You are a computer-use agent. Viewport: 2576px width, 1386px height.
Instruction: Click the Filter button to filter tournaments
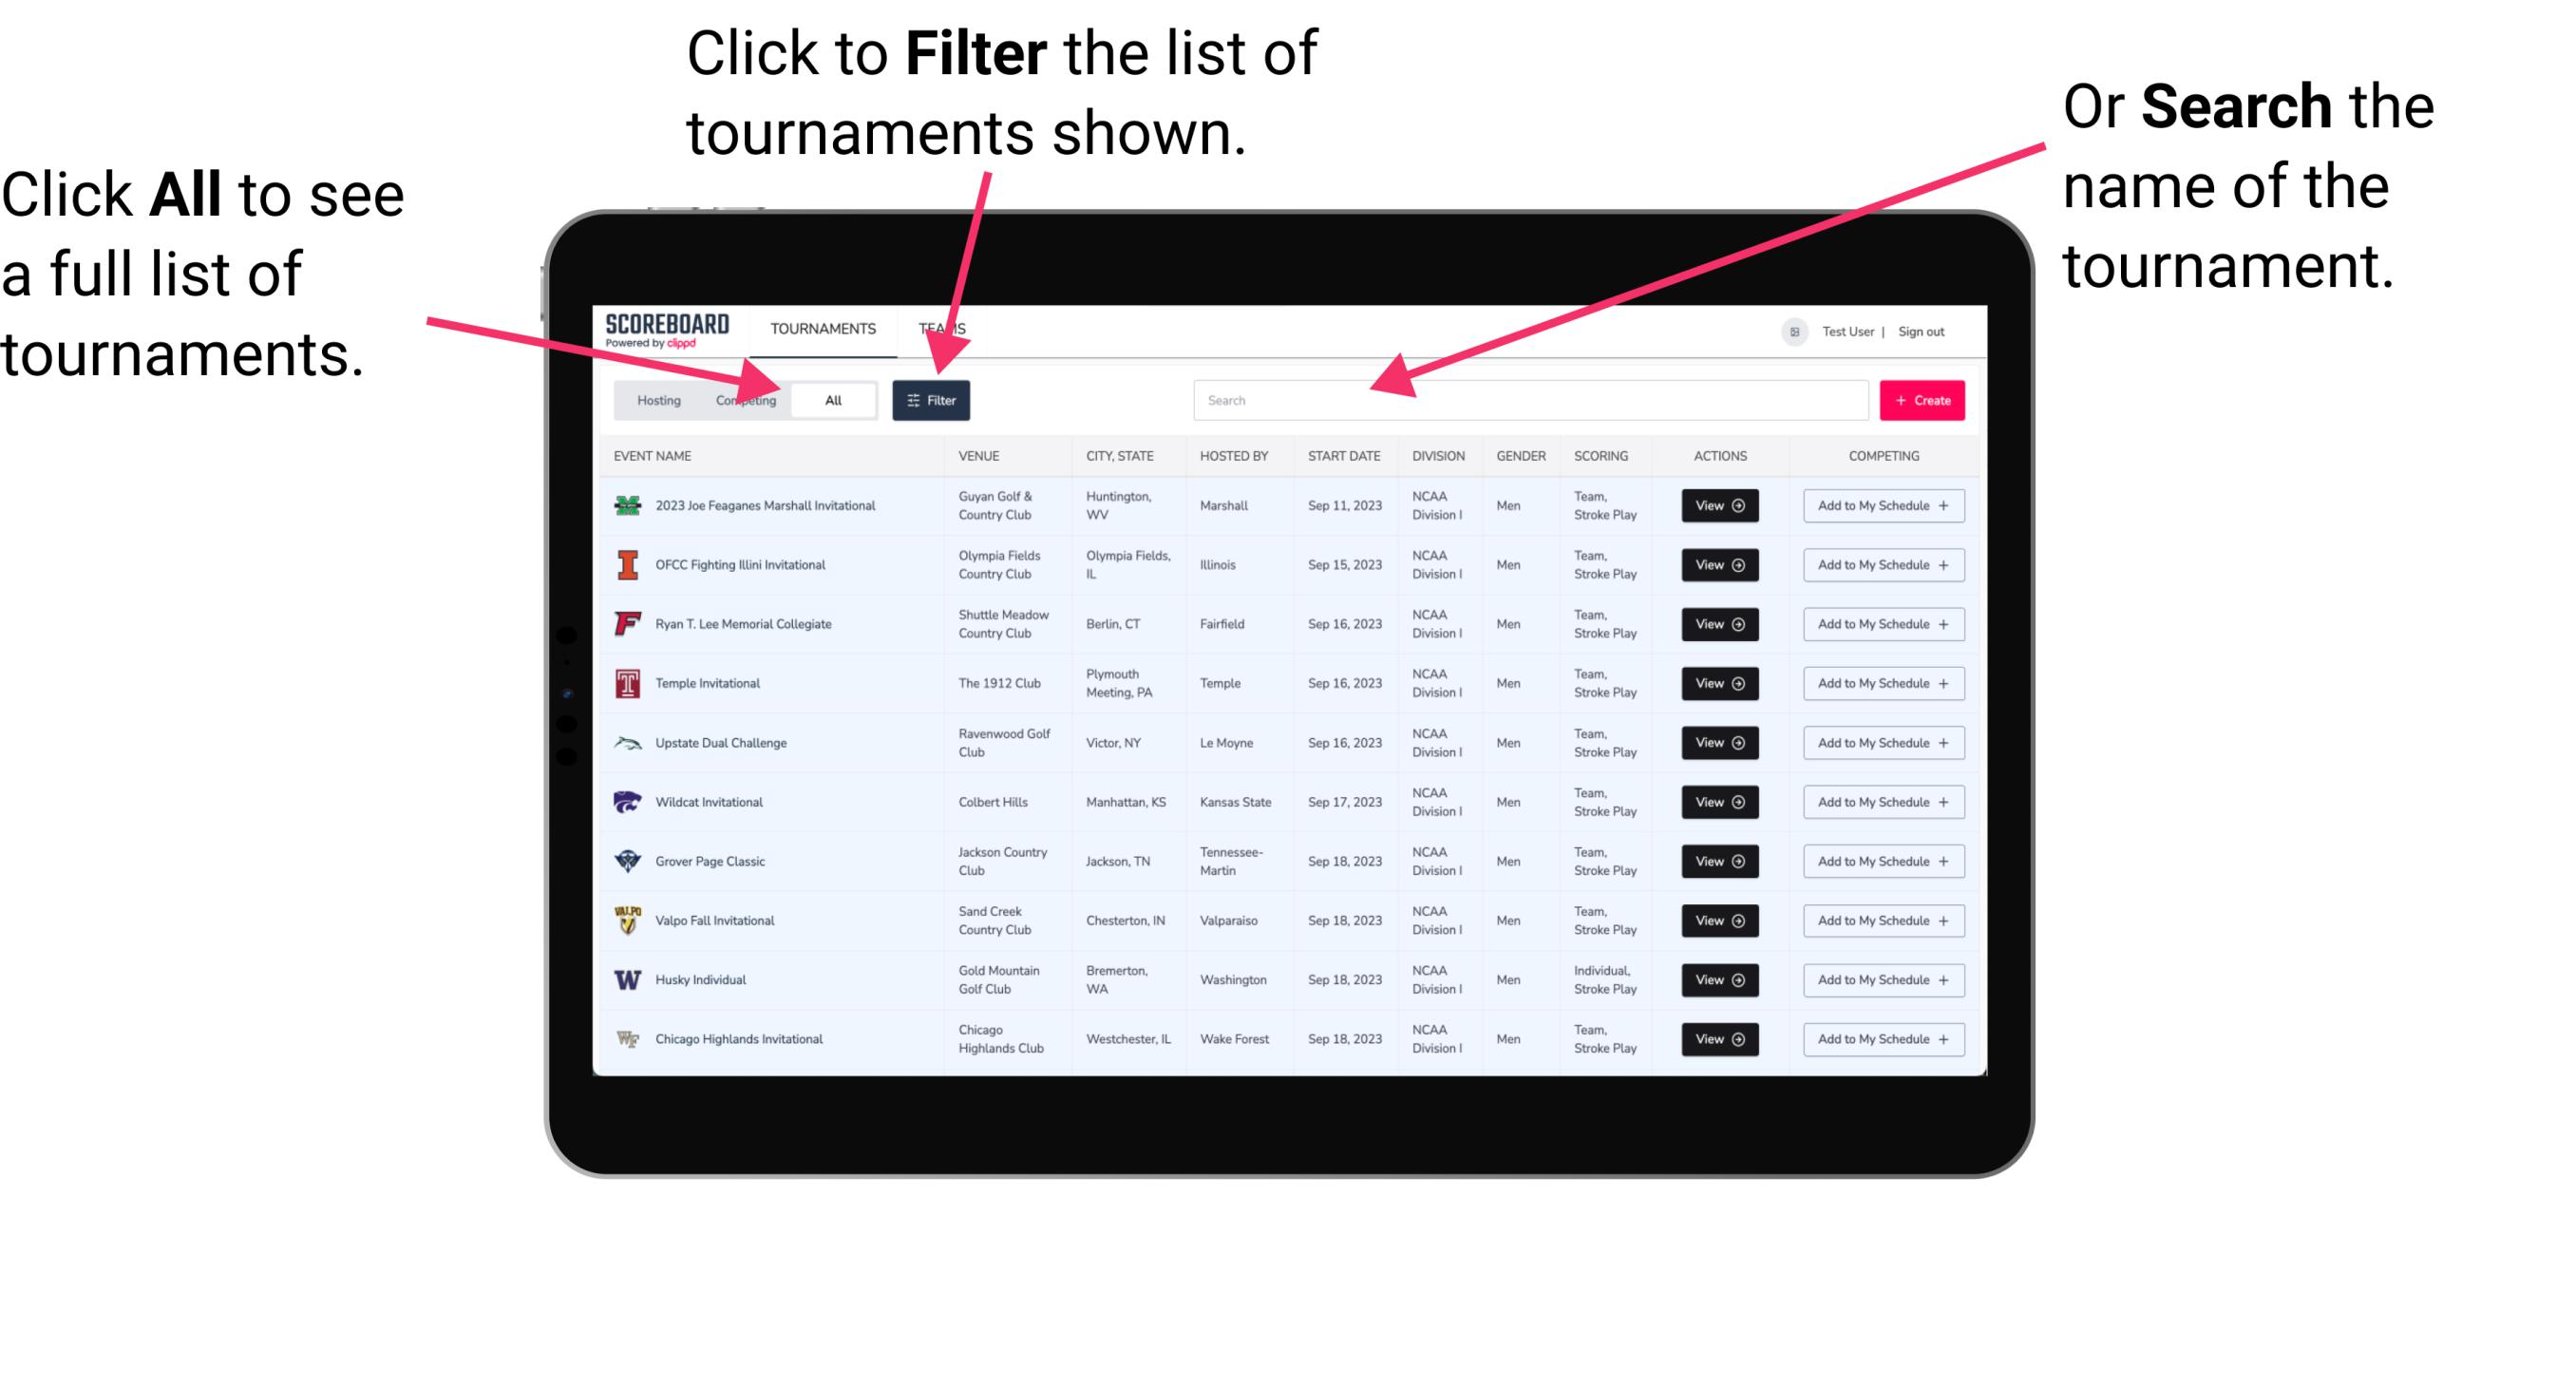pos(932,399)
